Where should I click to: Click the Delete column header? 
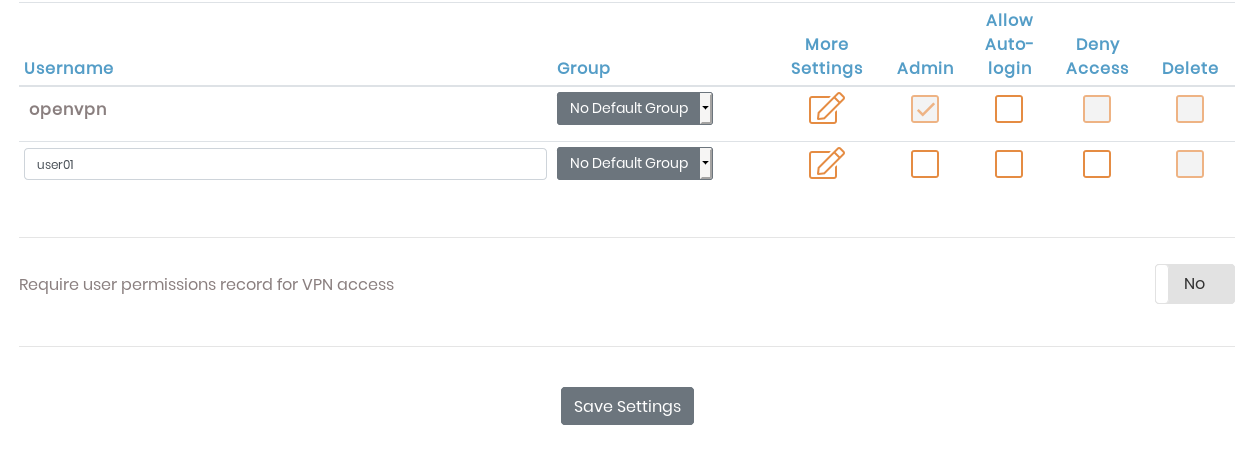[1190, 68]
